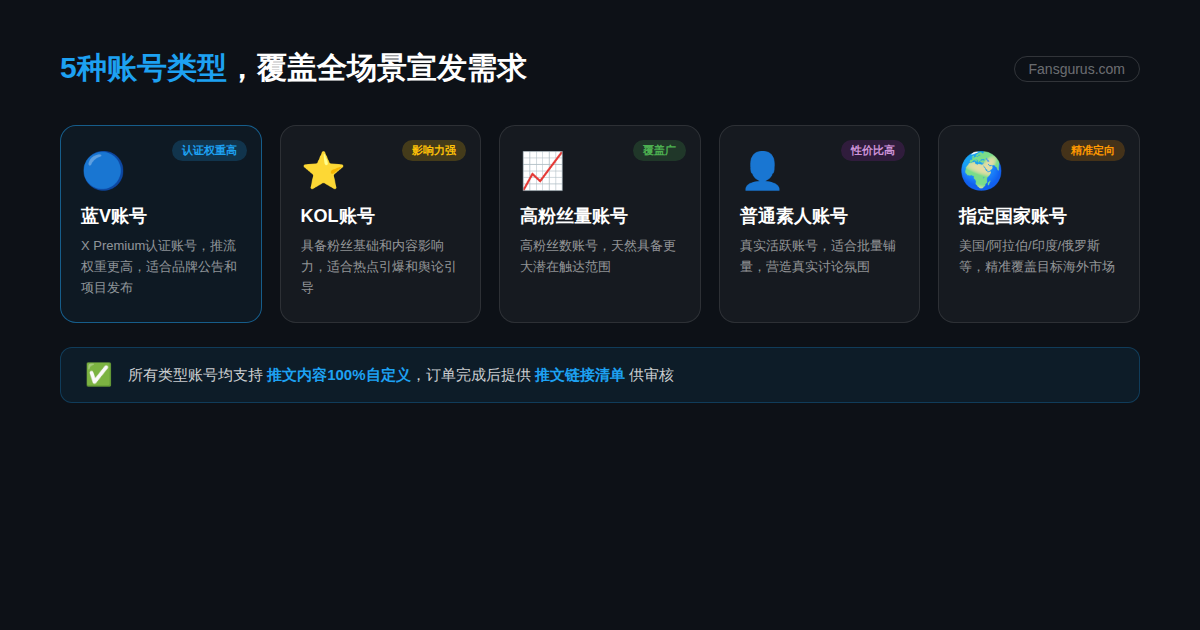Click the green checkmark icon in the bottom banner

click(99, 375)
